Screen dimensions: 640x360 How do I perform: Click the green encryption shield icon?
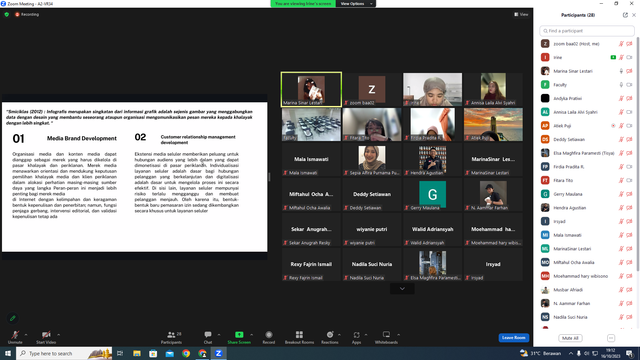coord(7,14)
